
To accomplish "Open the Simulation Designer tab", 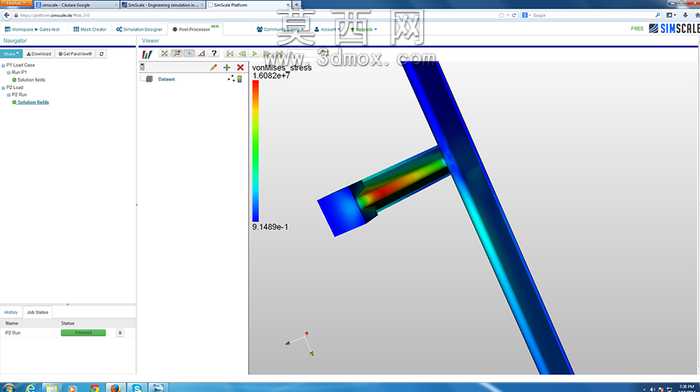I will pos(139,29).
